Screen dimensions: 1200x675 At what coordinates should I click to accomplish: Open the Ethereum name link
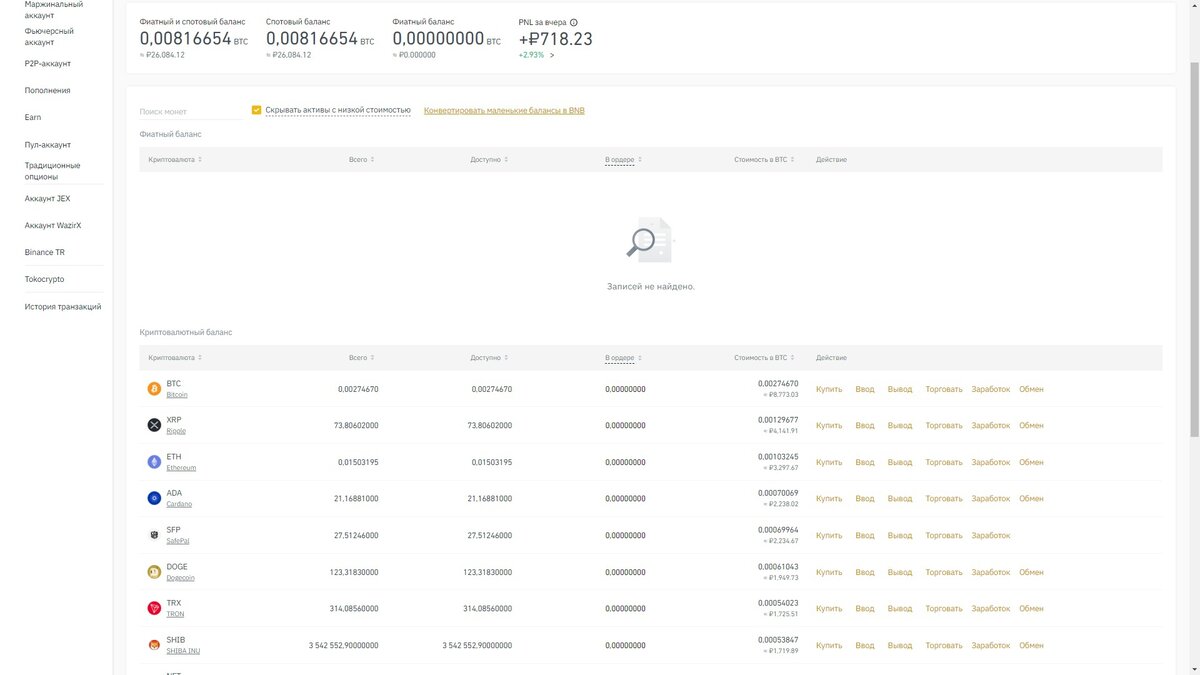pos(181,468)
